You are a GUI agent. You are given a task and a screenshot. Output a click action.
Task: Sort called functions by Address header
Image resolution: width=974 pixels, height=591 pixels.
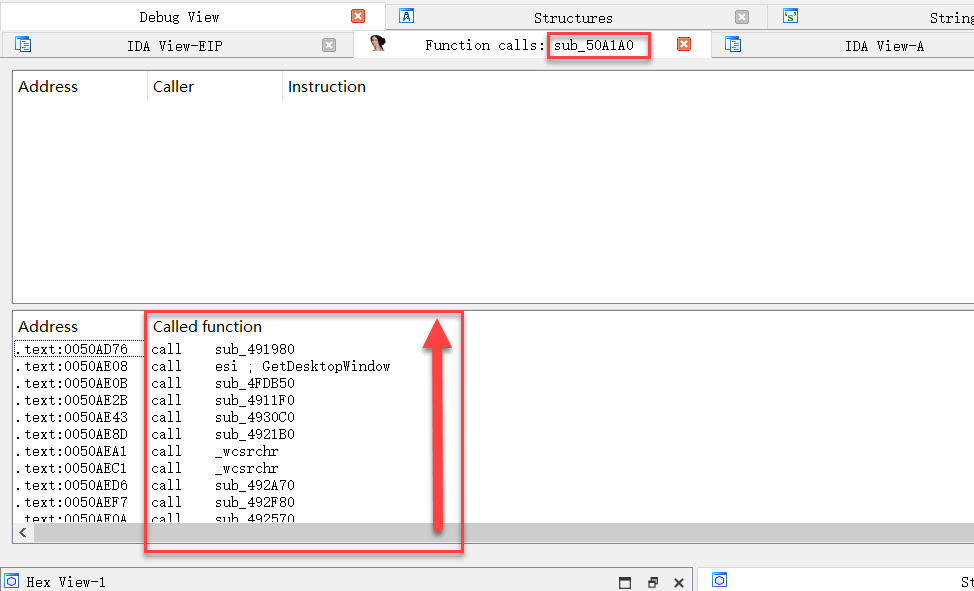[48, 326]
